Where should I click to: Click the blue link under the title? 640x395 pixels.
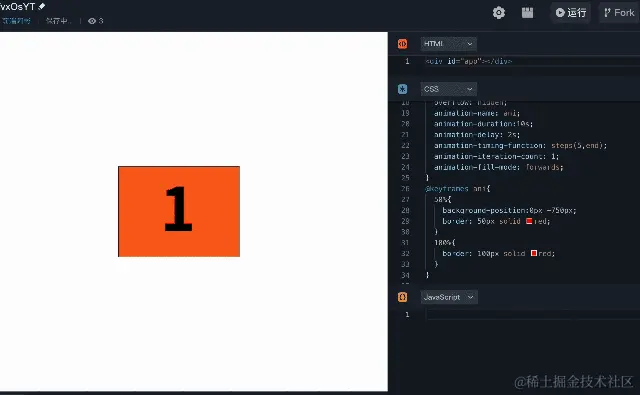pyautogui.click(x=16, y=21)
